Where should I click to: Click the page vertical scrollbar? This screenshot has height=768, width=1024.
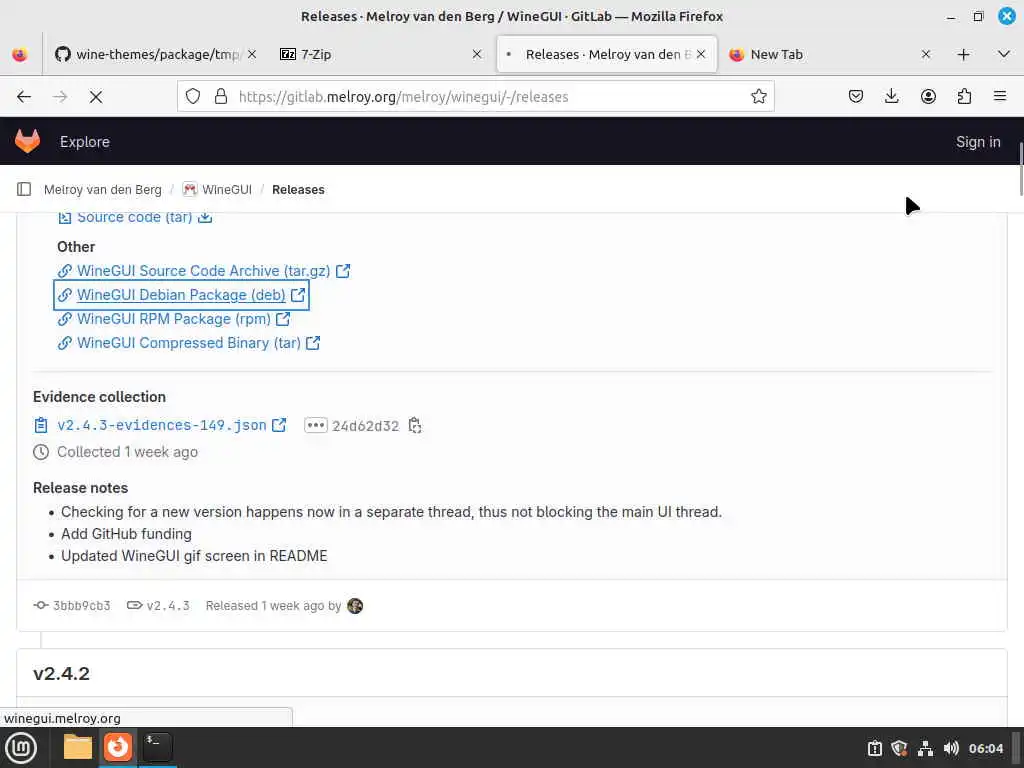[x=1020, y=168]
